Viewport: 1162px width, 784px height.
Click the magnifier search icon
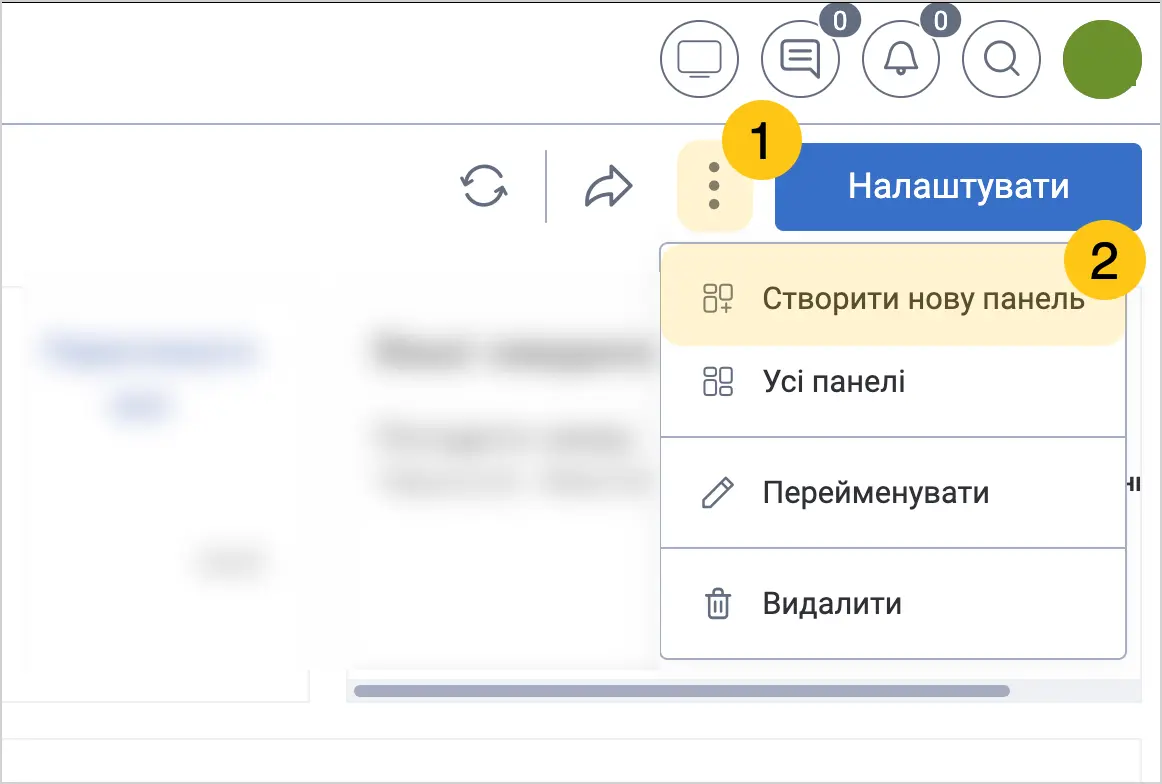pos(1001,59)
